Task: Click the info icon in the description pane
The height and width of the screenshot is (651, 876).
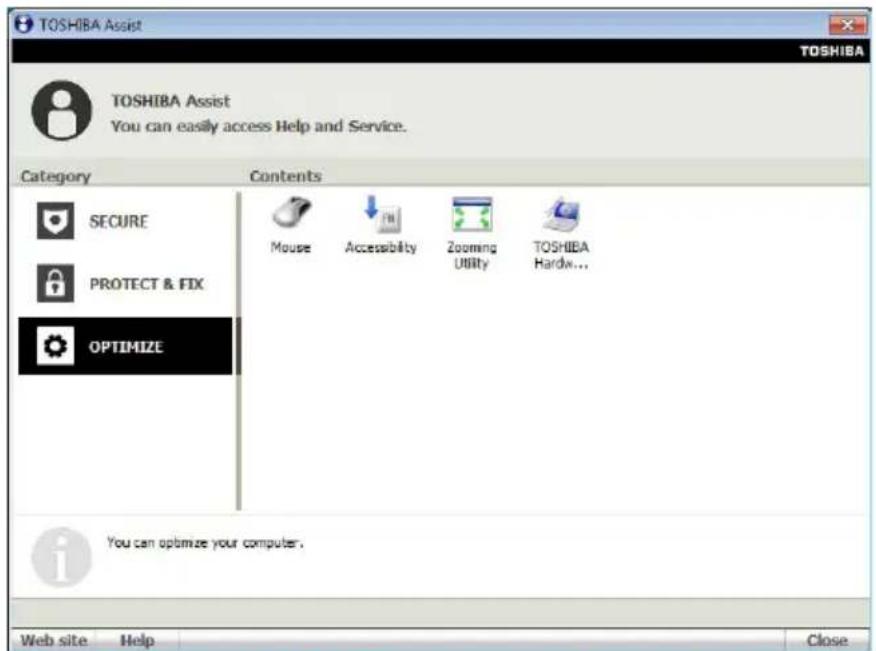Action: pyautogui.click(x=61, y=557)
